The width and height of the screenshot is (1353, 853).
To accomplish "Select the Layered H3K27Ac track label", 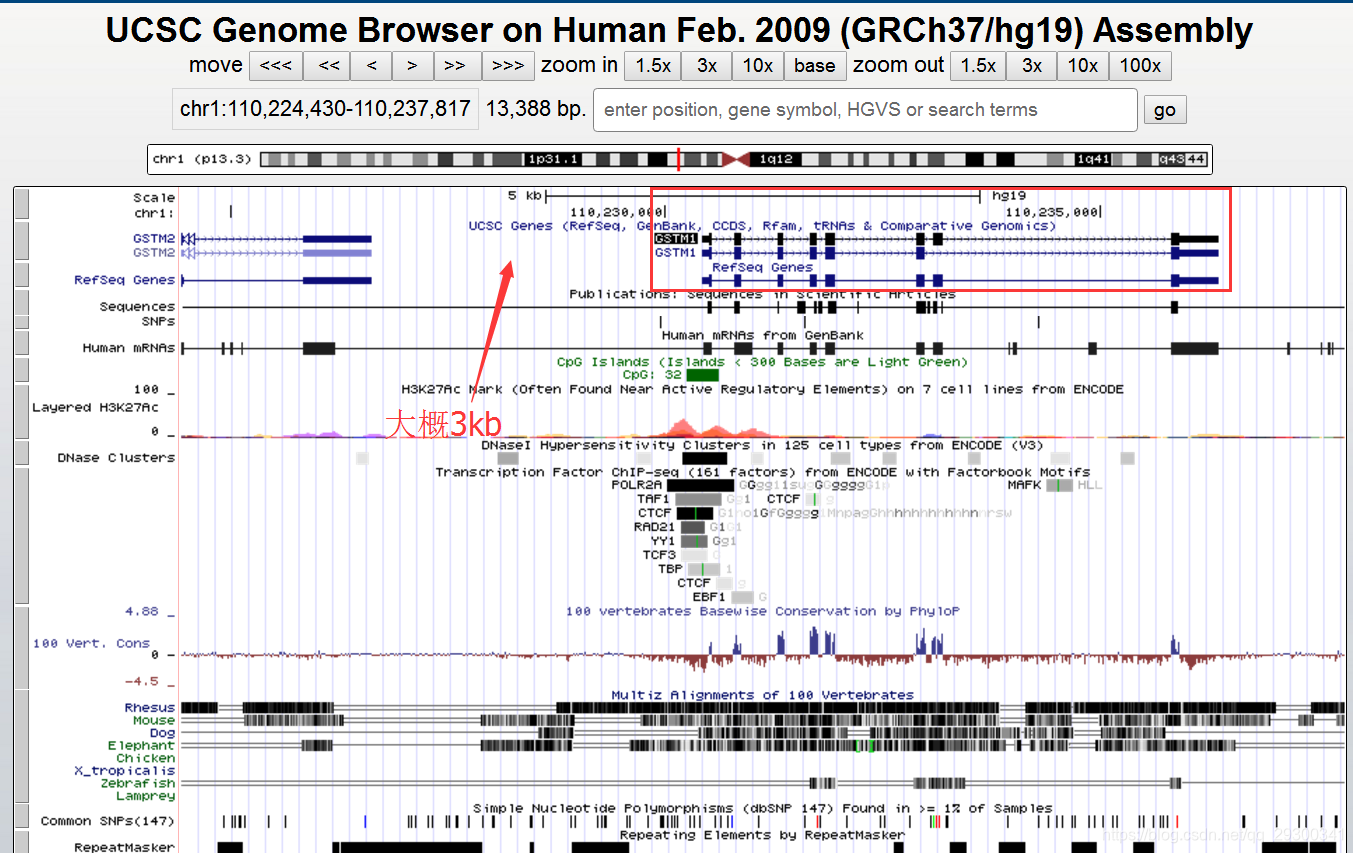I will click(95, 407).
